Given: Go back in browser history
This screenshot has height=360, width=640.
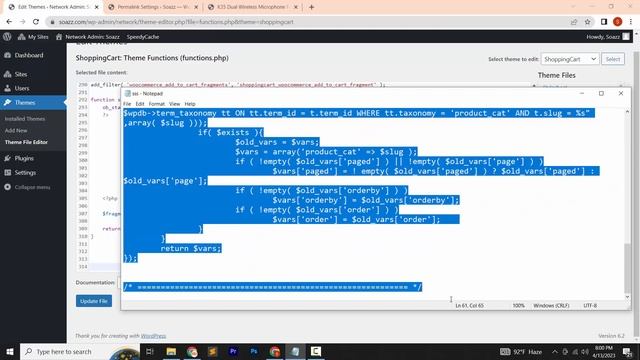Looking at the screenshot, I should pos(9,22).
